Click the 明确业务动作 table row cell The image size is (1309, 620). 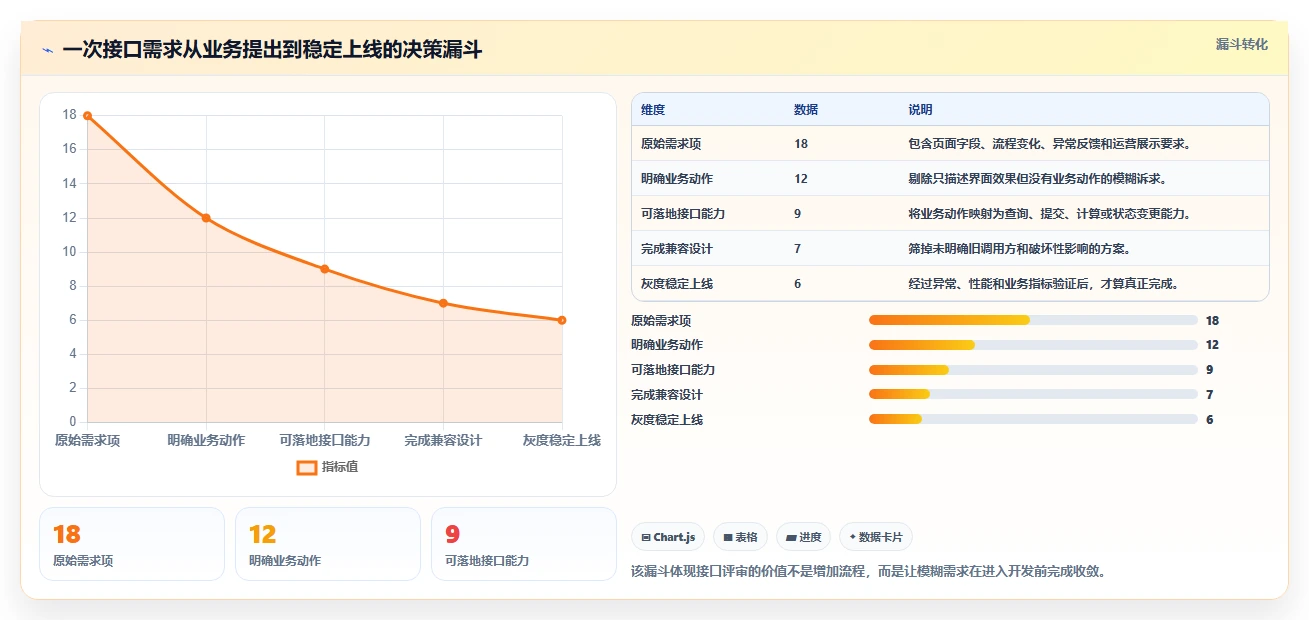[x=677, y=179]
